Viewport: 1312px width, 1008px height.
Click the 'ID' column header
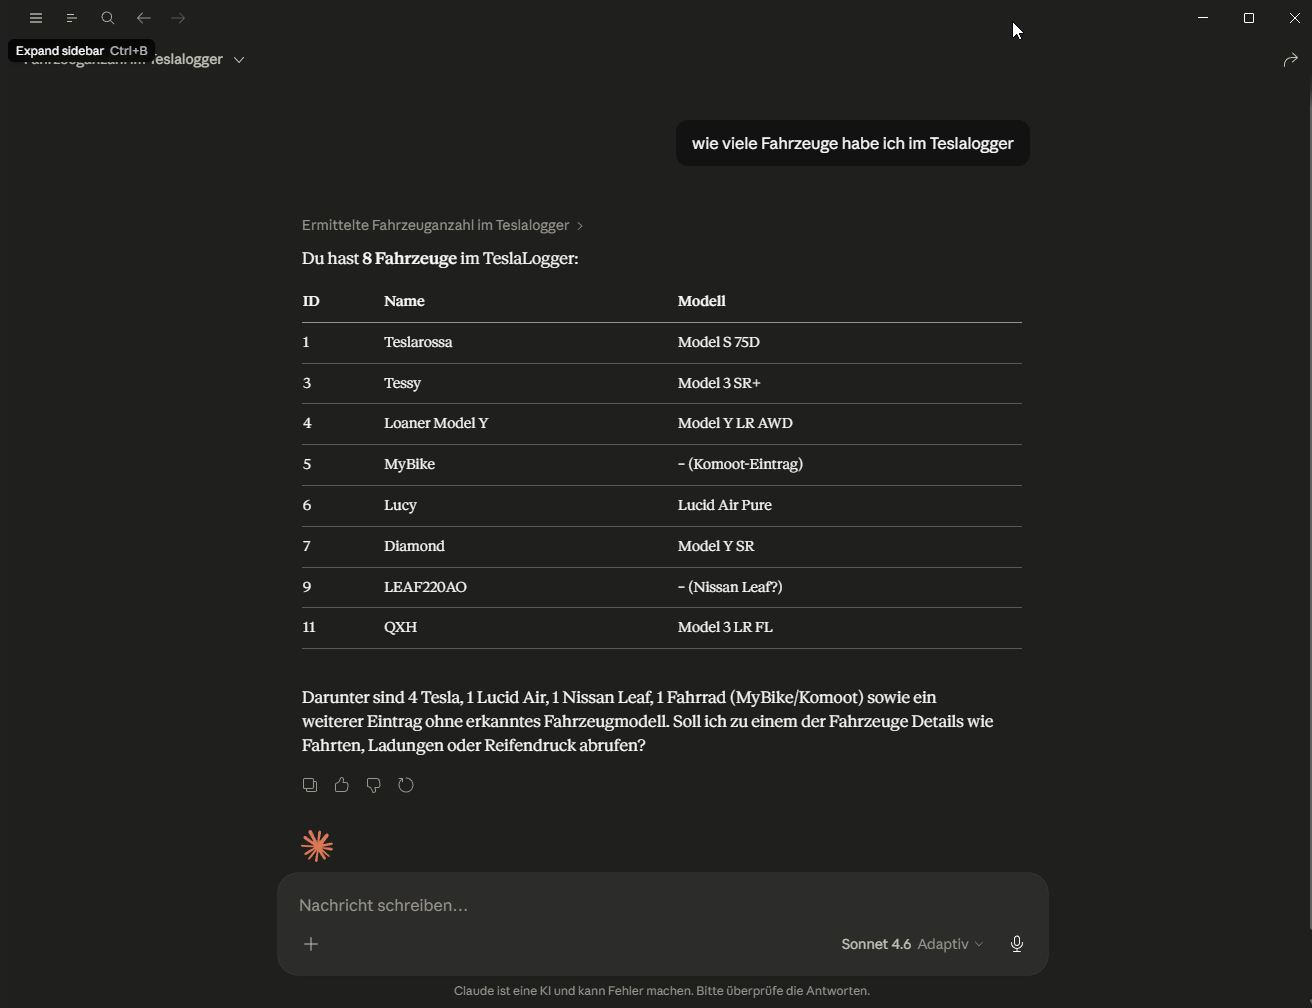(311, 301)
